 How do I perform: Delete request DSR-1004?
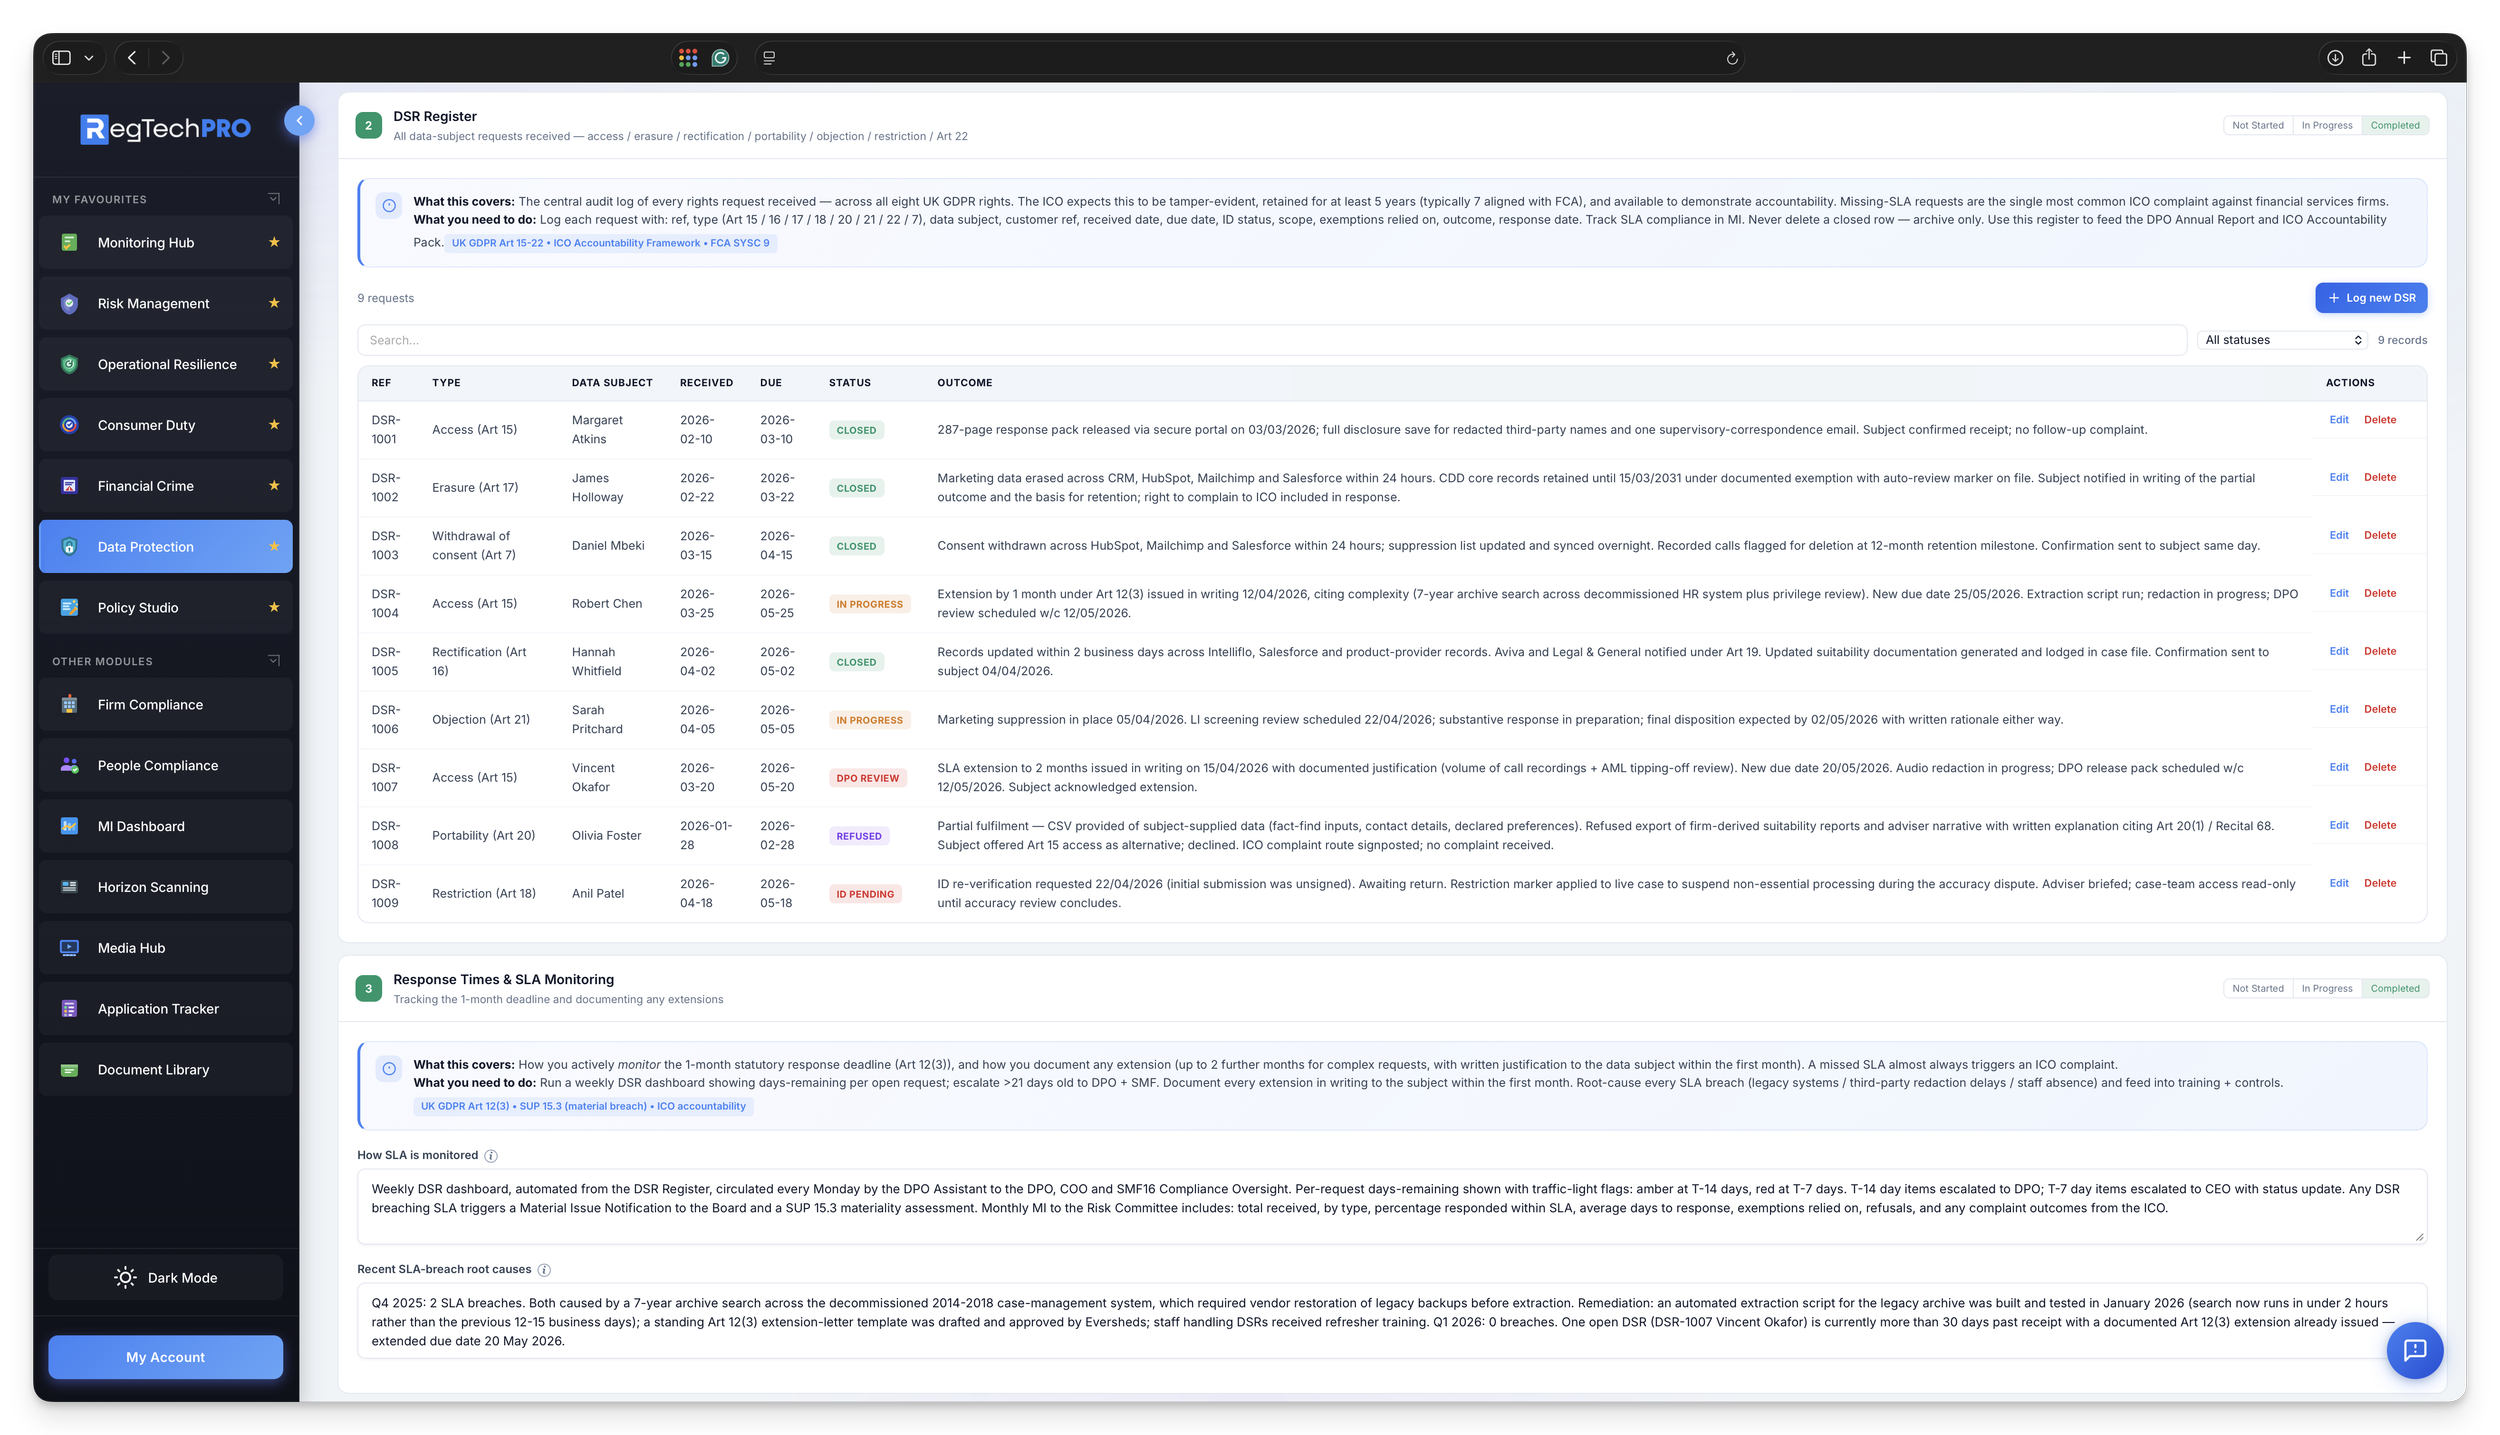[2380, 594]
